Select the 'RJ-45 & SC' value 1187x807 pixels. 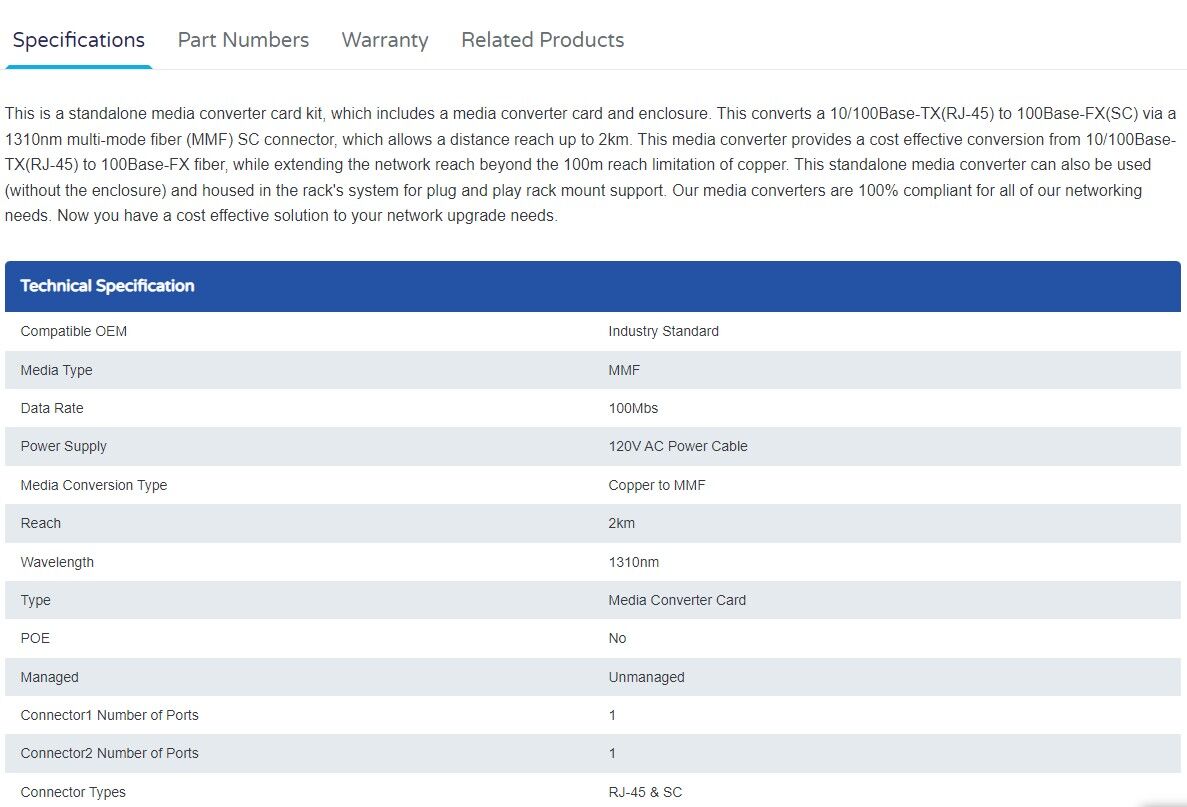coord(646,793)
